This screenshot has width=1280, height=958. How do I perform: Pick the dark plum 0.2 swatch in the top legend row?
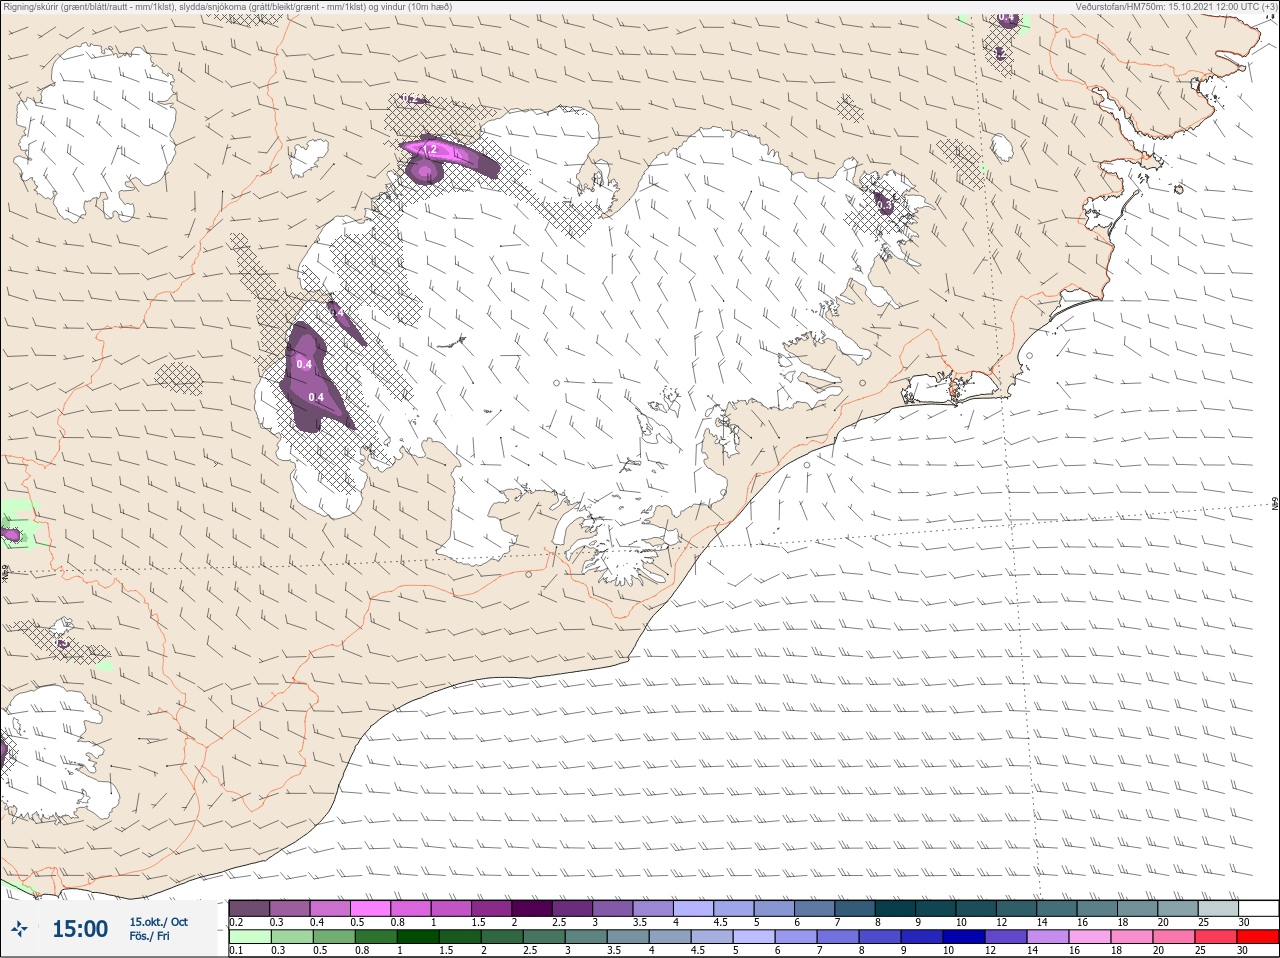(249, 908)
